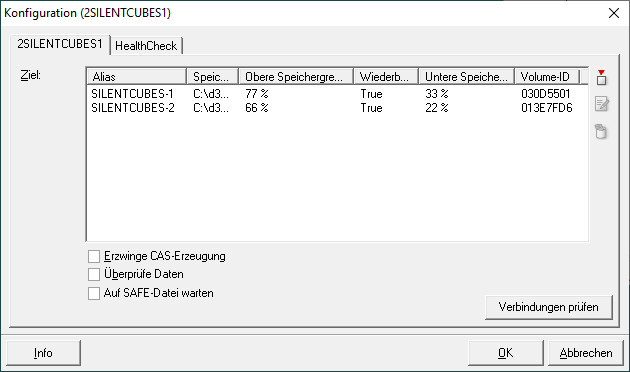Click the Wiederb... column header
Screen dimensions: 630x372
(x=386, y=76)
